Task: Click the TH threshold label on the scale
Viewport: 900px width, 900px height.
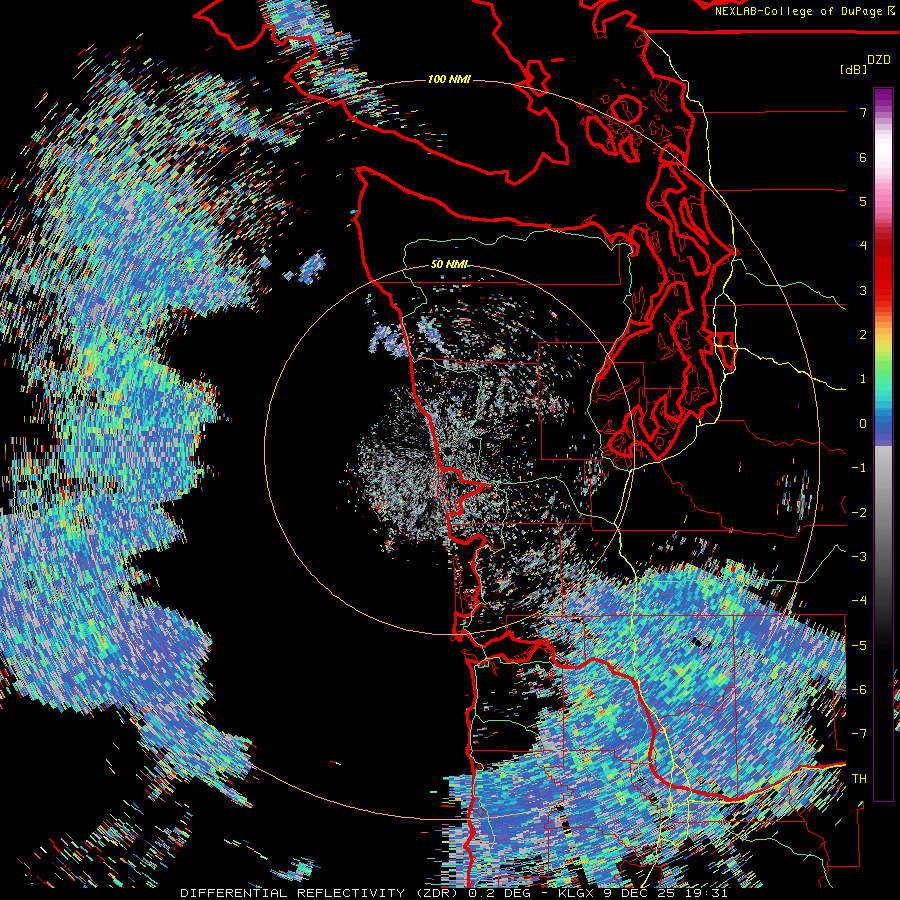Action: tap(859, 779)
